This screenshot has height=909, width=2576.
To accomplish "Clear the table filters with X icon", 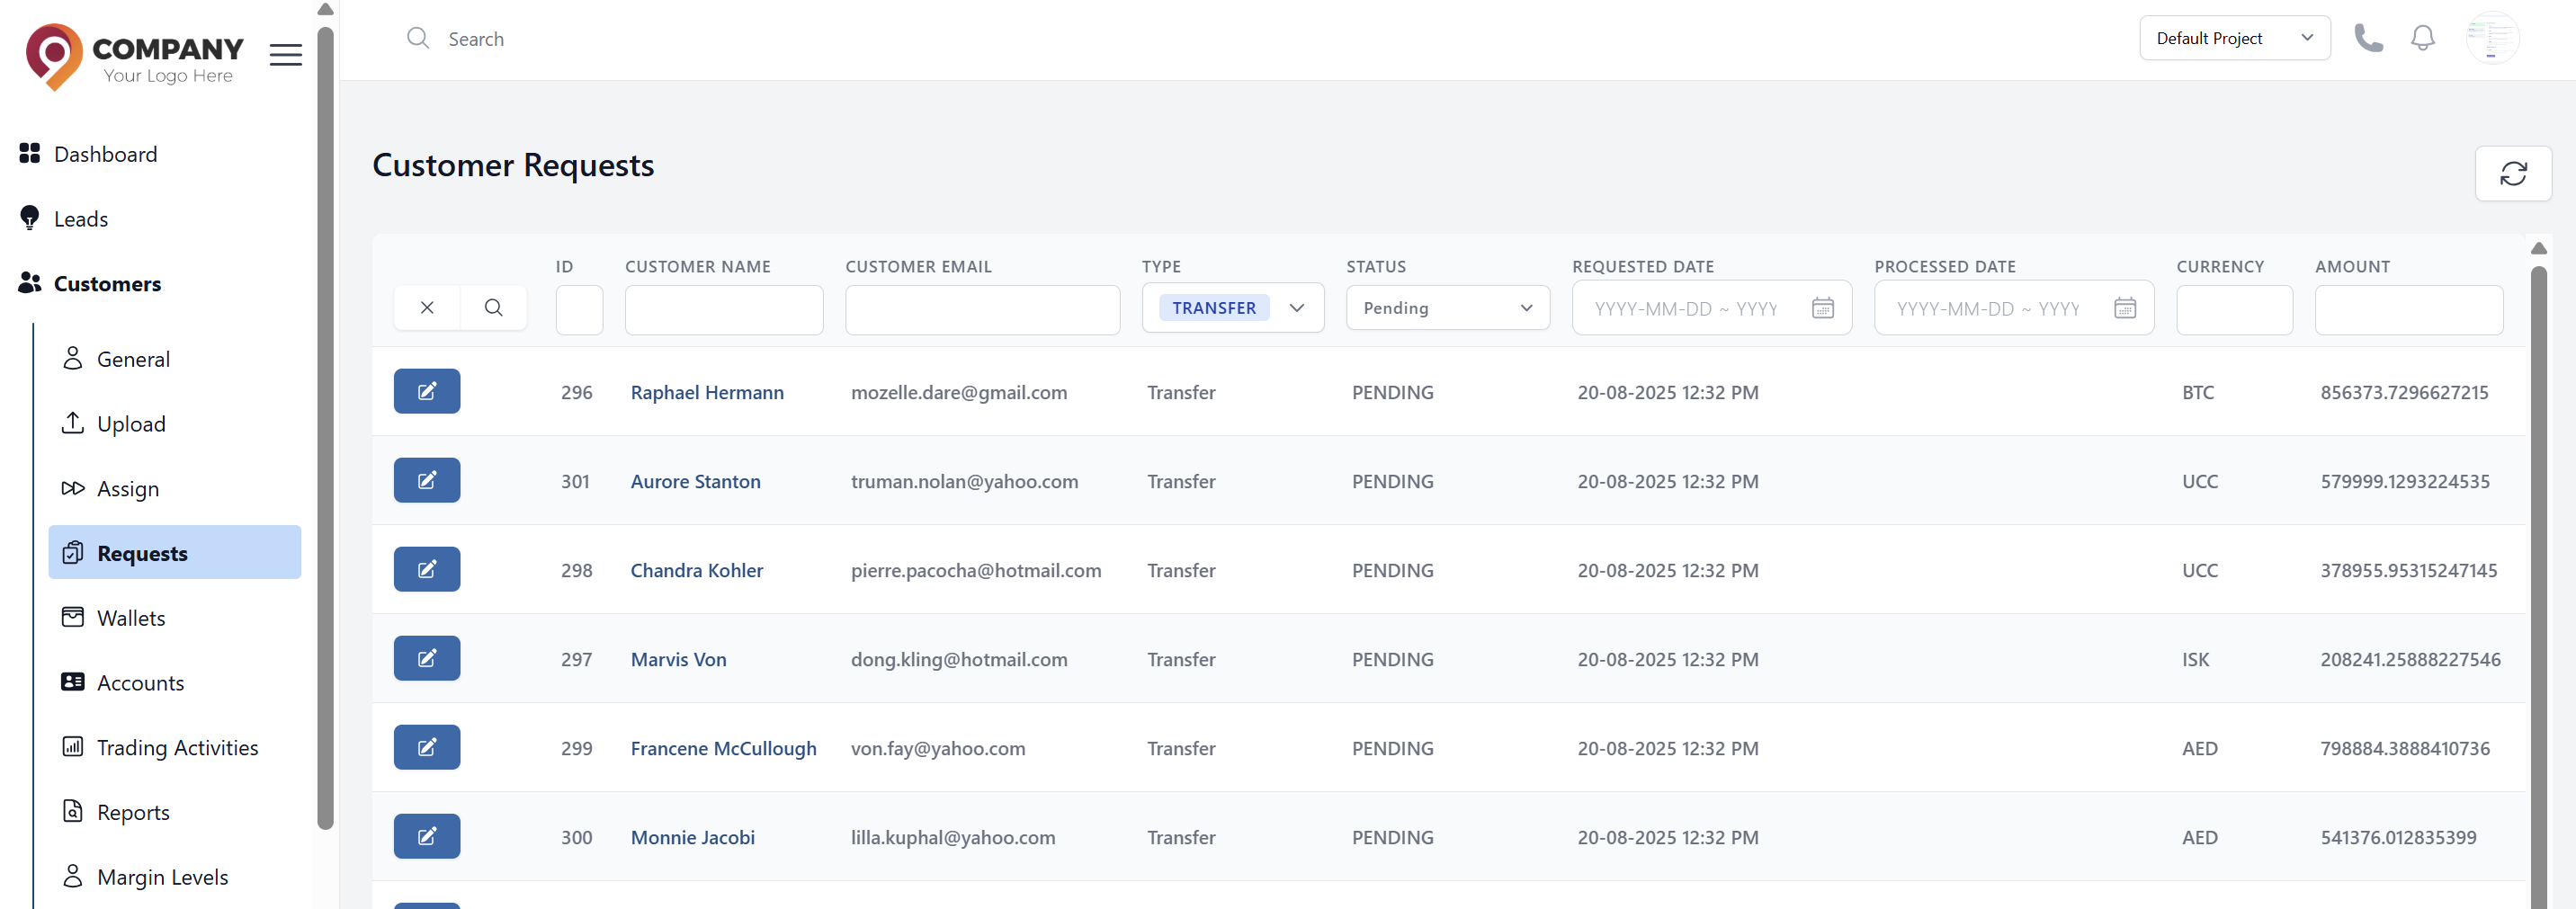I will point(427,308).
